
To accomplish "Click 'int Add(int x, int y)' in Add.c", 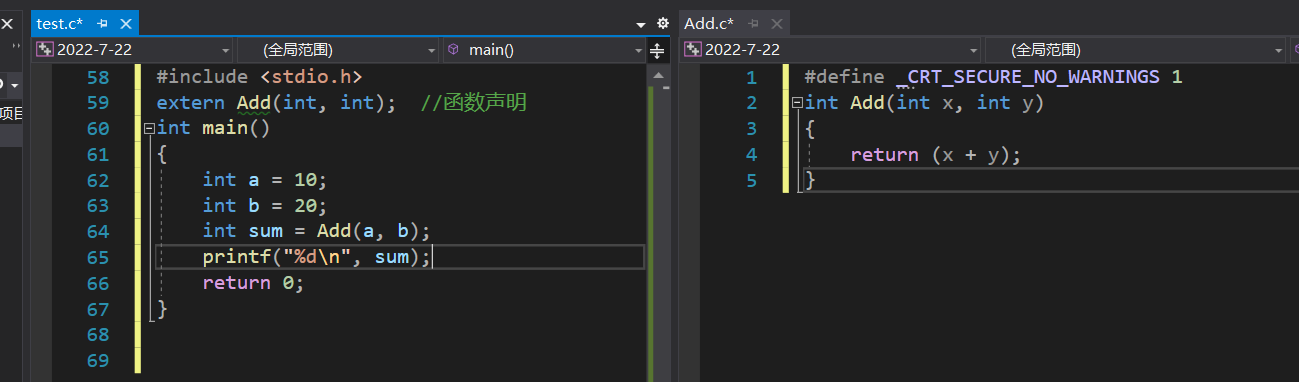I will [x=924, y=102].
